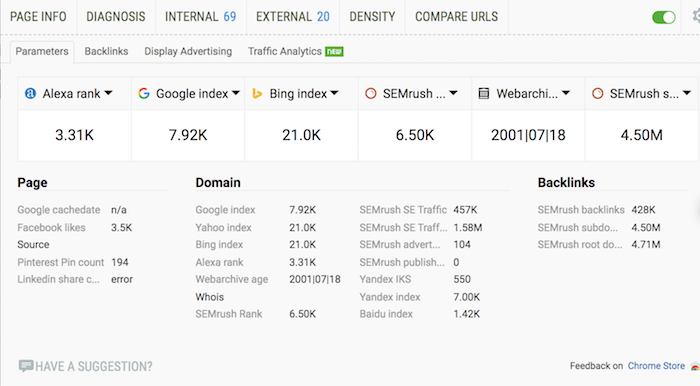Open settings gear icon
Image resolution: width=700 pixels, height=386 pixels.
(696, 17)
